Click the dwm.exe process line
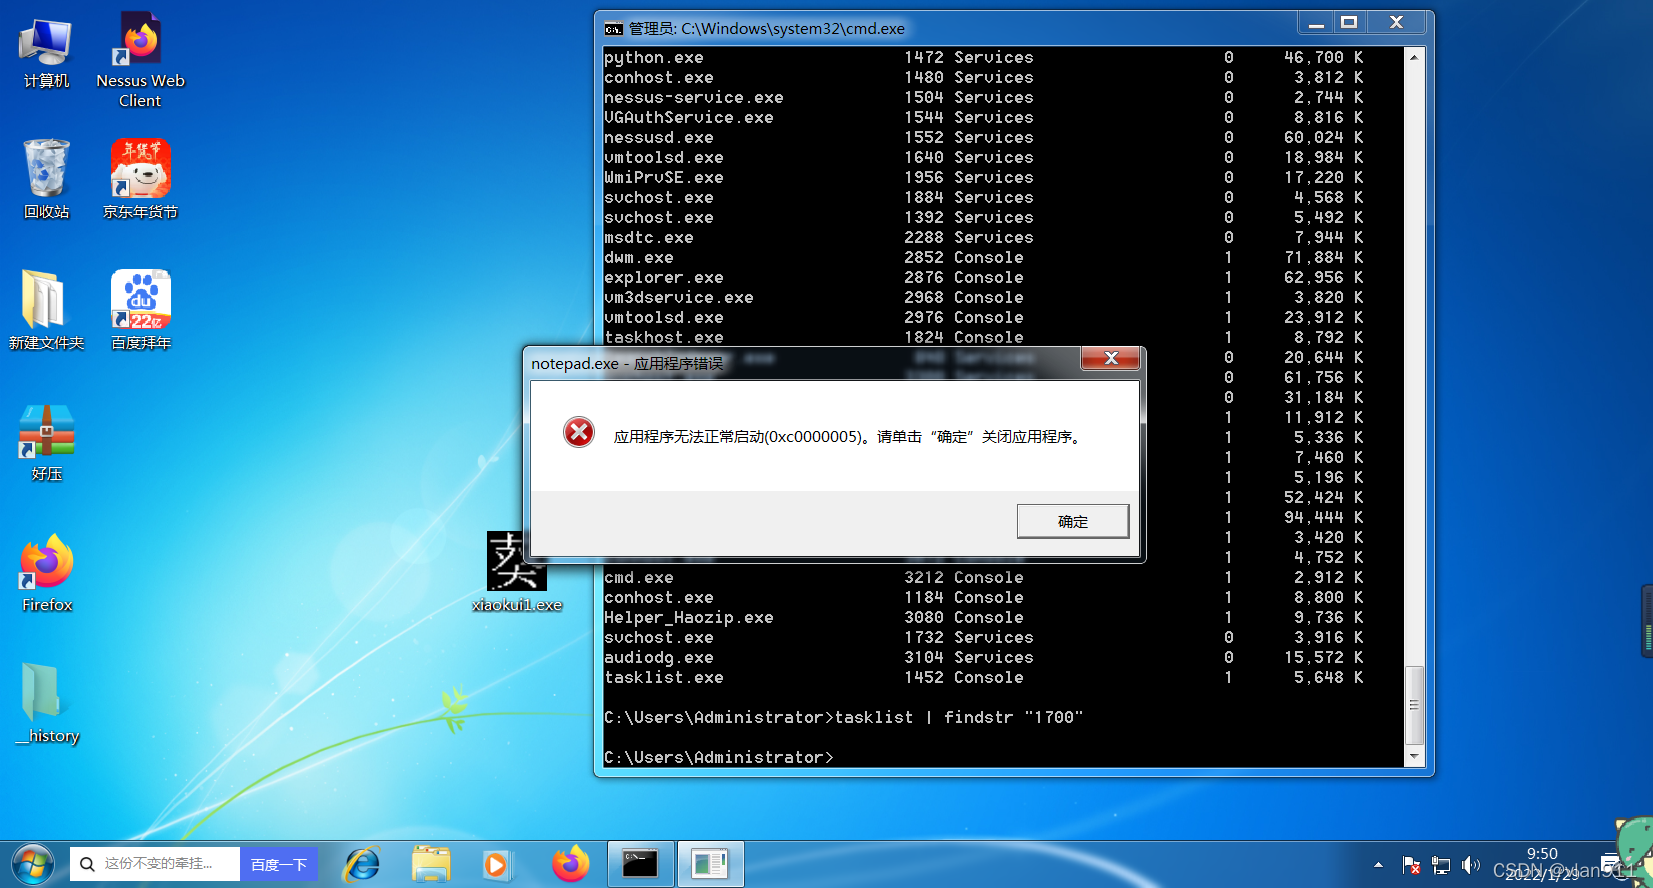Screen dimensions: 1653x888 [x=984, y=258]
